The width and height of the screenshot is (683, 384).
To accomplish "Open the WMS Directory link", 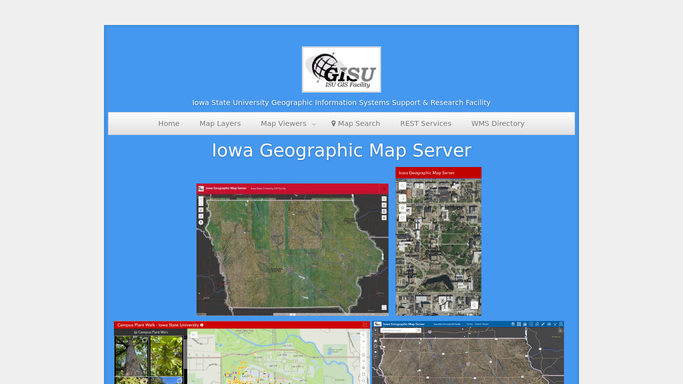I will [x=497, y=124].
